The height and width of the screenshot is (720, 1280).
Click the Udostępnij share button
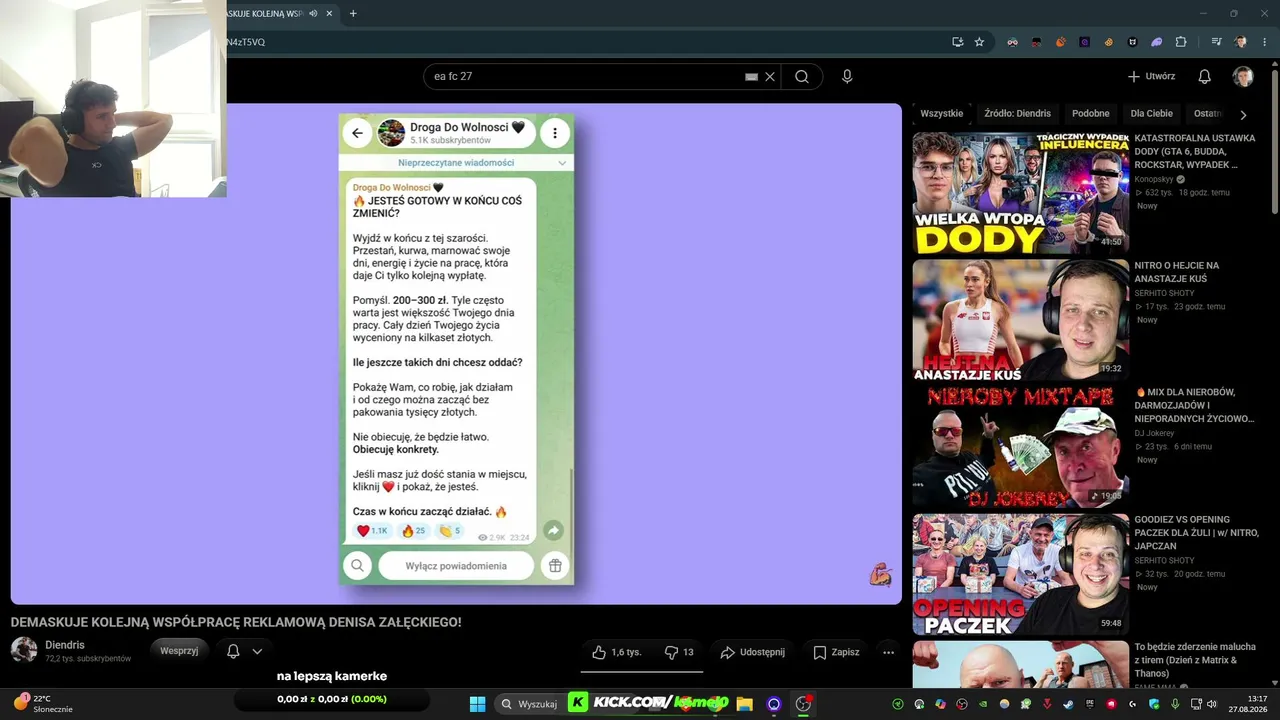tap(752, 652)
